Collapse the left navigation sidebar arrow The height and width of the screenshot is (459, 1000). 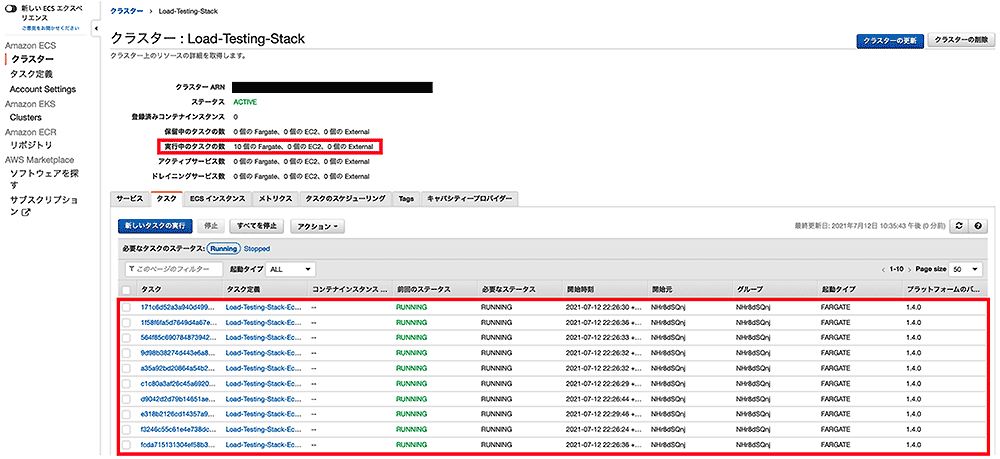(95, 28)
